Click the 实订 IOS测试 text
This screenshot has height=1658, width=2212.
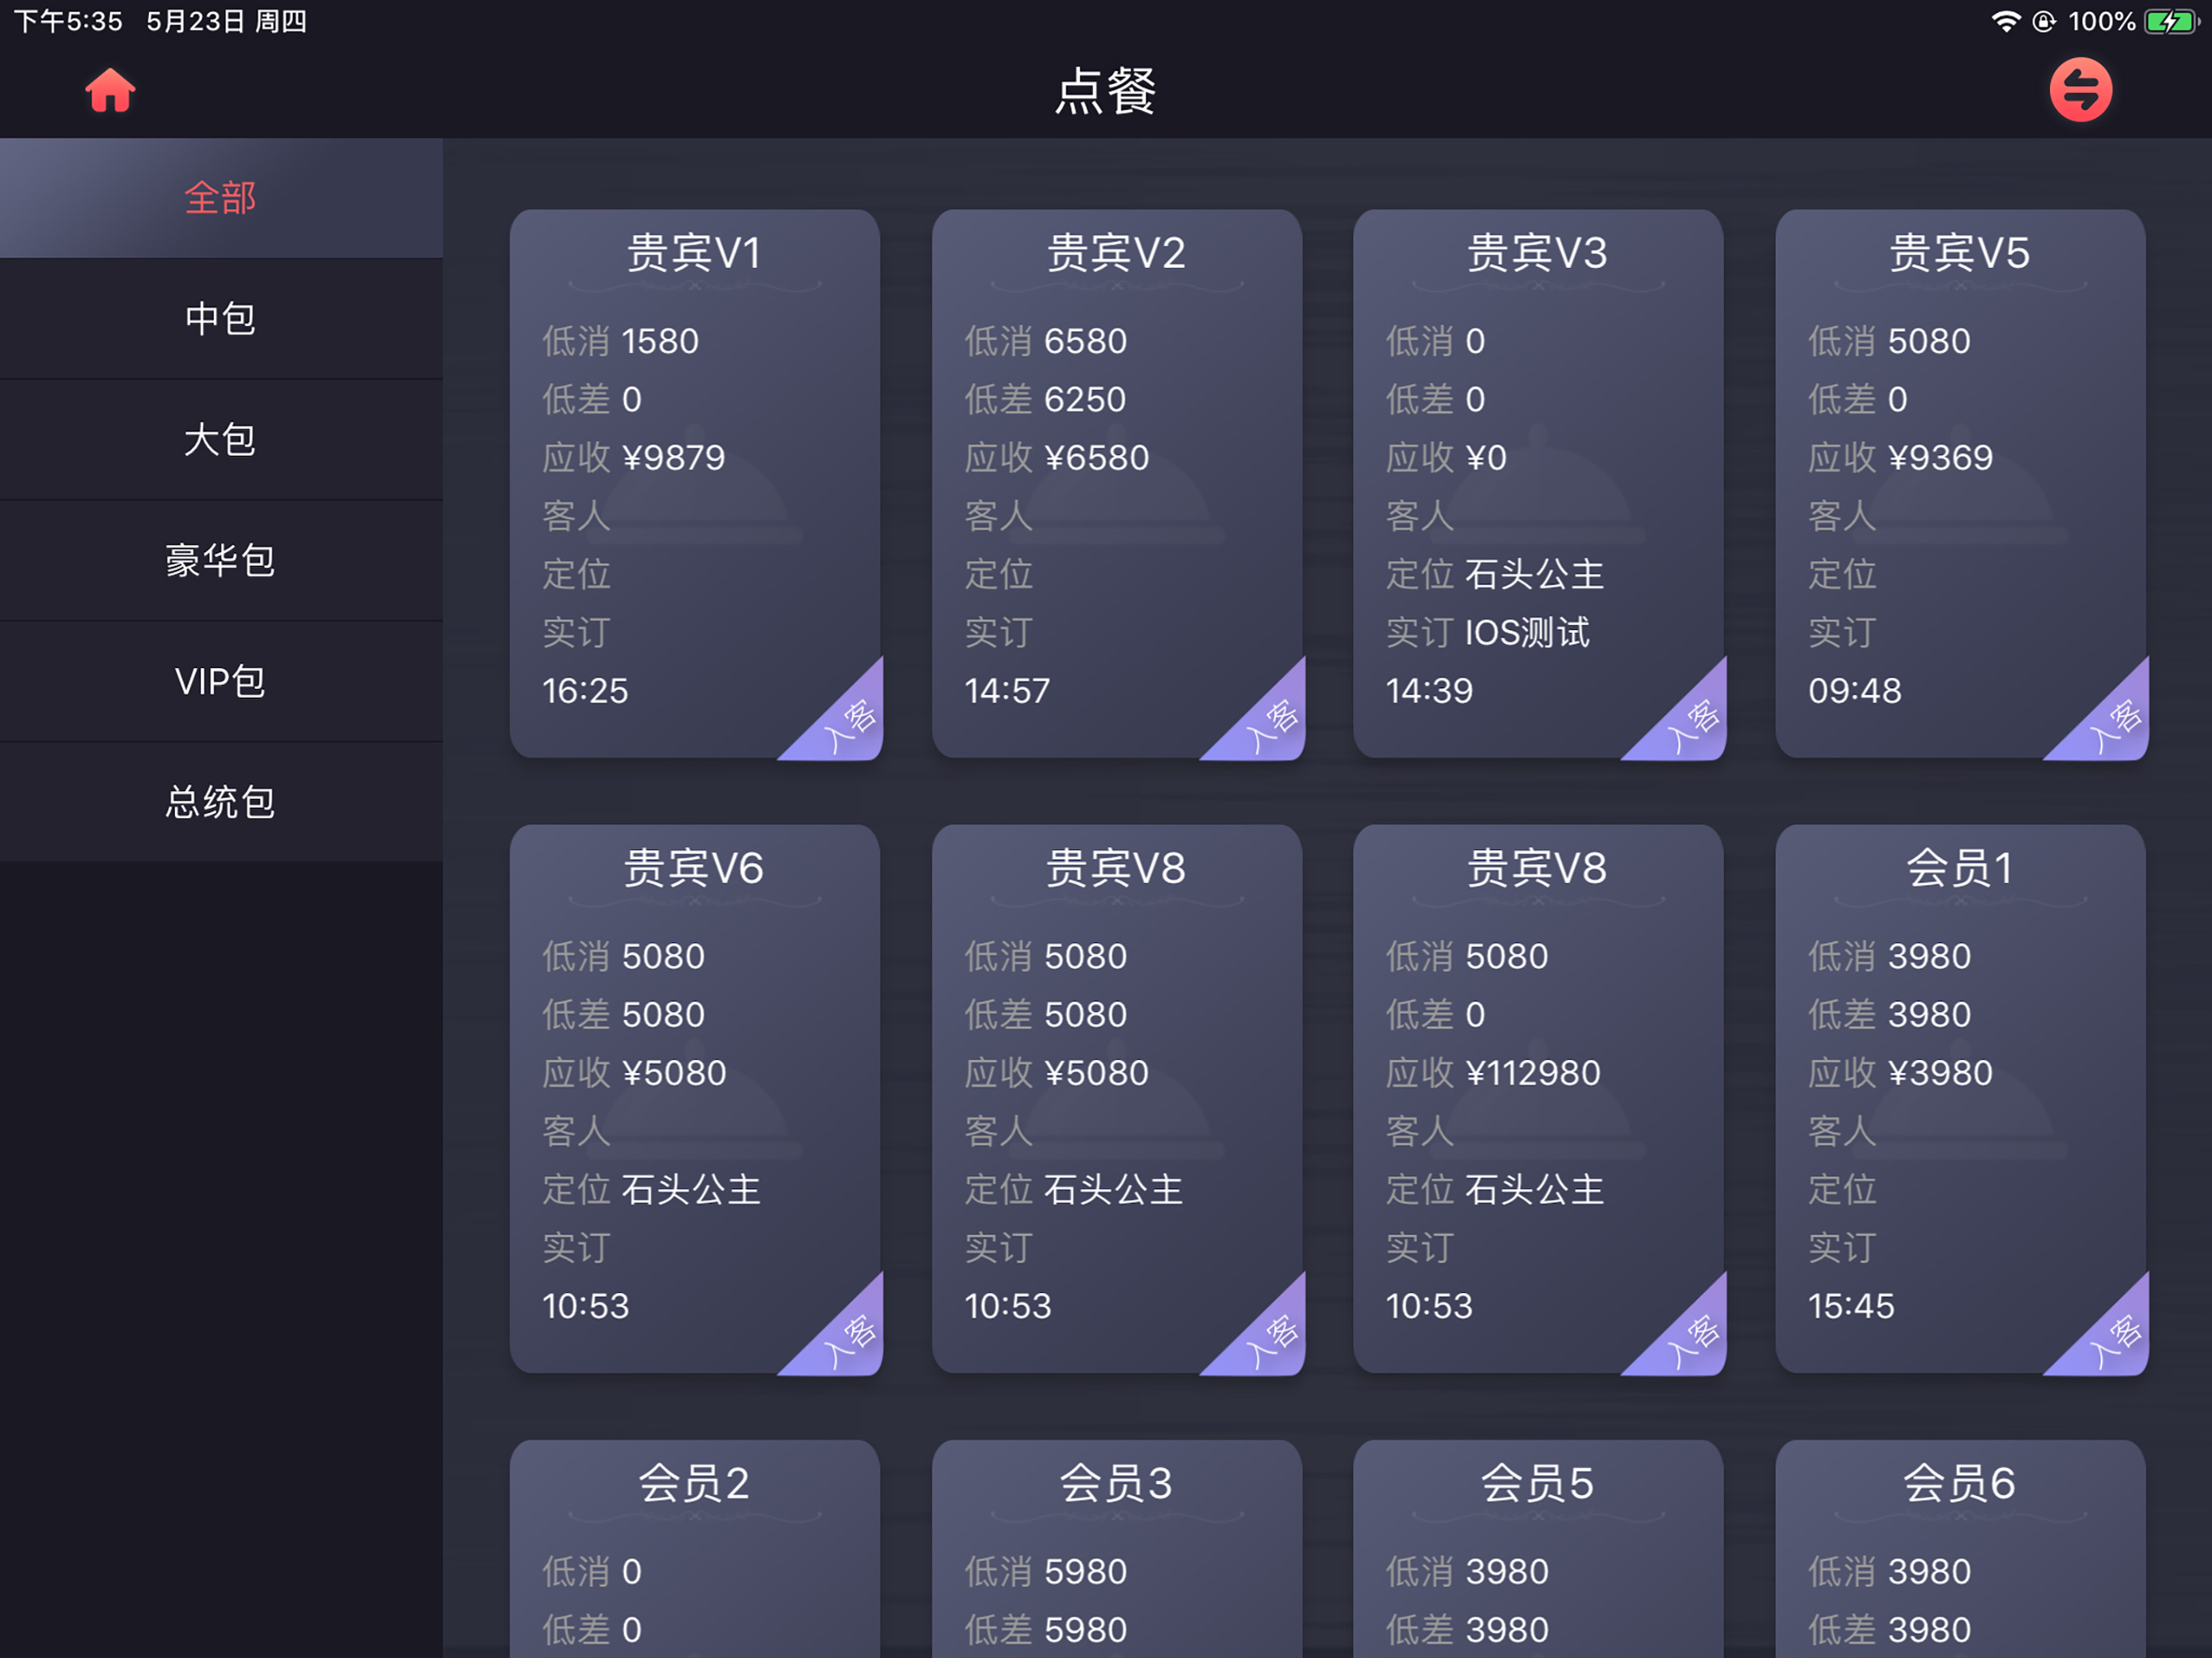[1487, 633]
